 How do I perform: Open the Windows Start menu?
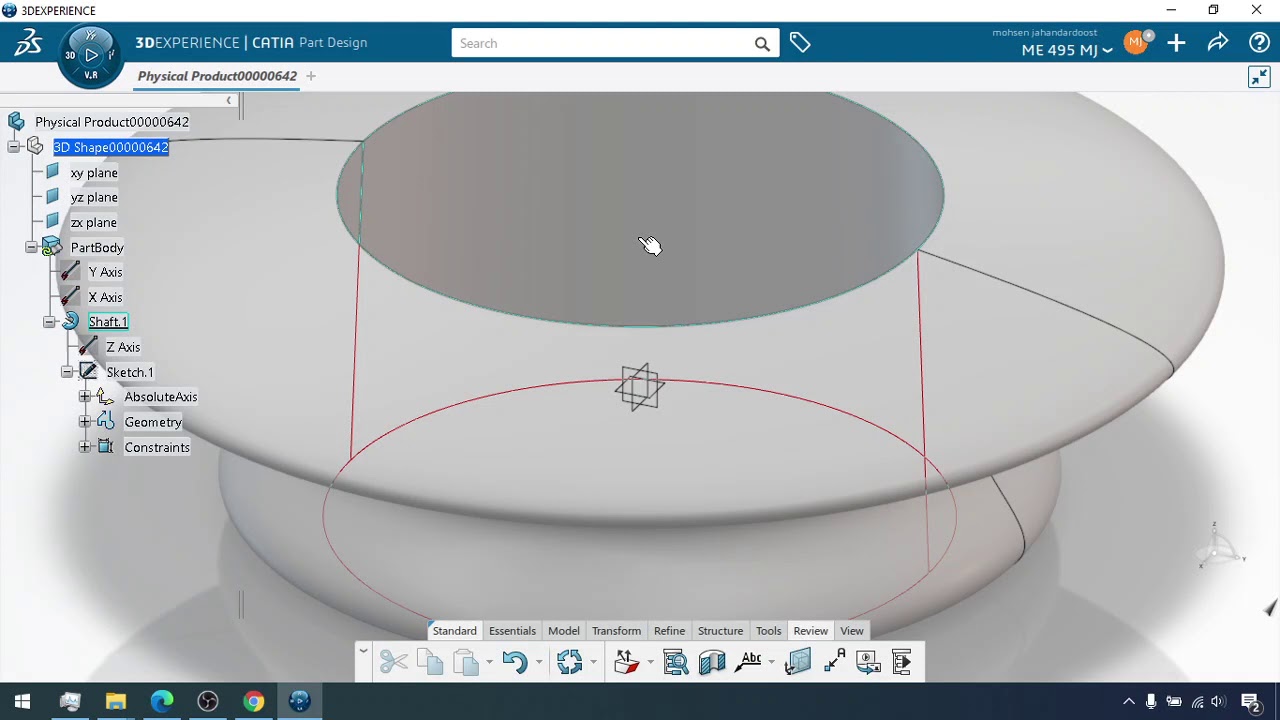pos(22,701)
